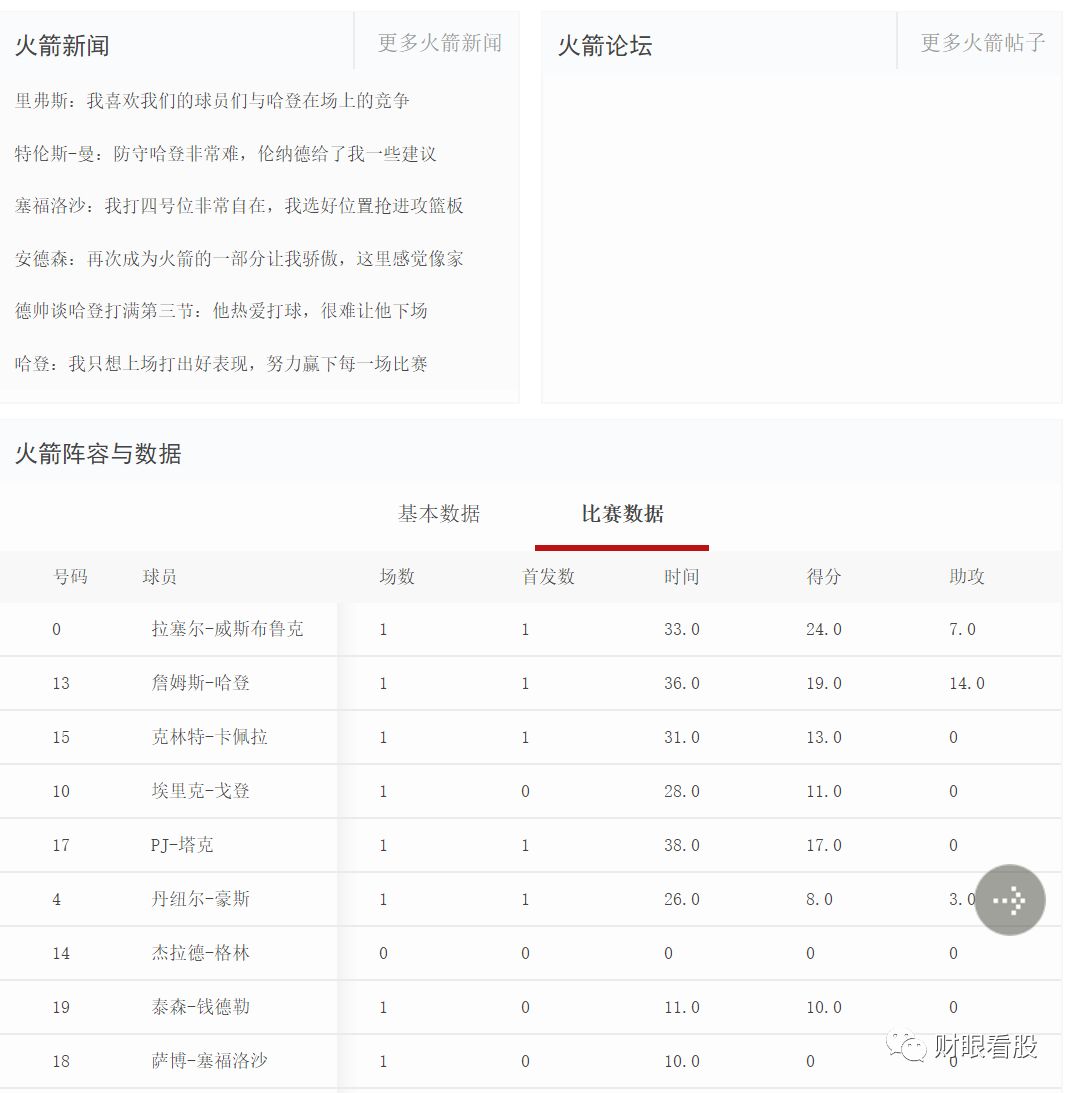This screenshot has width=1072, height=1093.
Task: Click player name 泰森-钱德勒
Action: (201, 1007)
